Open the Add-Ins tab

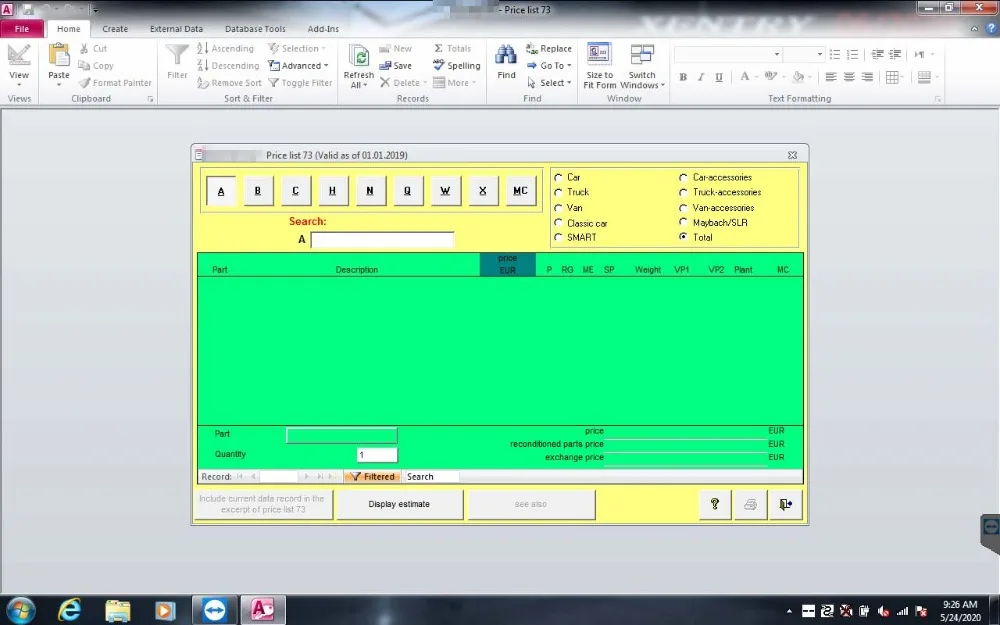tap(323, 29)
